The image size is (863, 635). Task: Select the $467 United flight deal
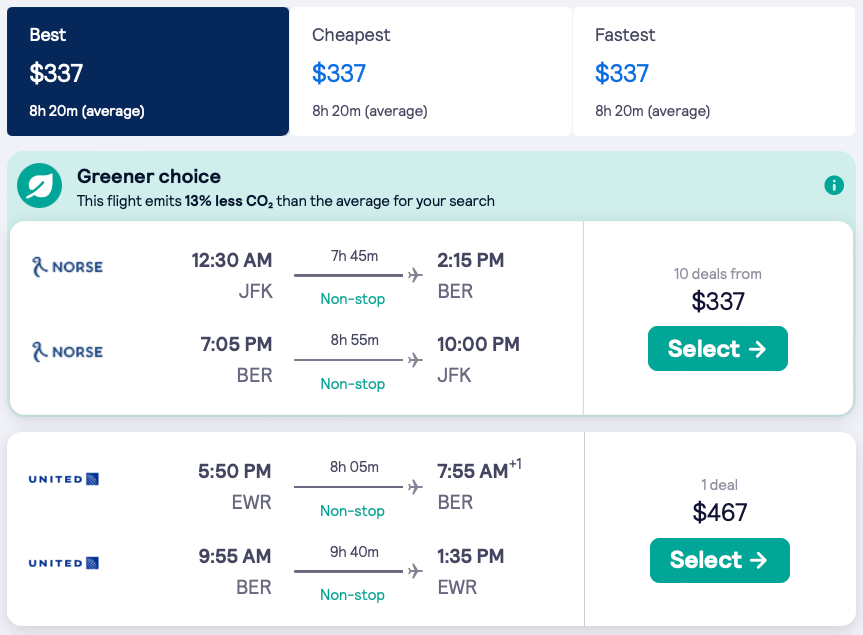[719, 560]
